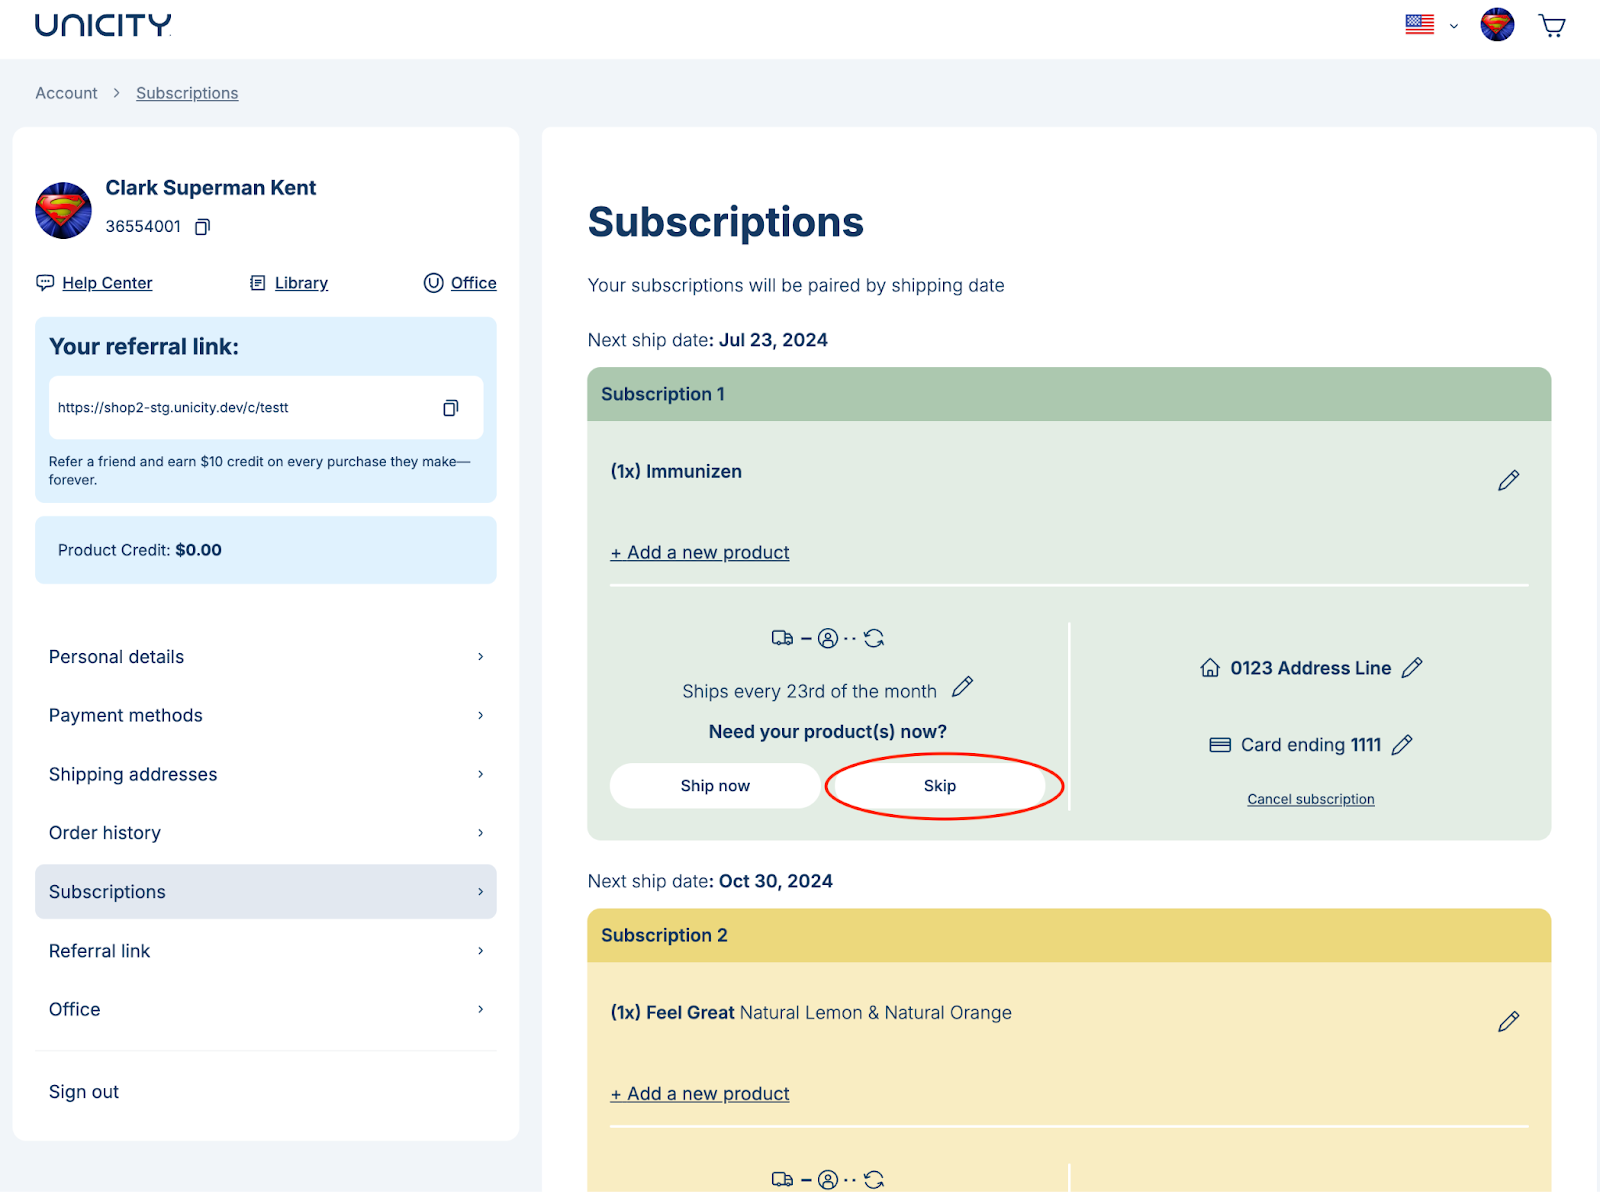The image size is (1600, 1192).
Task: Open Office sidebar menu item
Action: 266,1010
